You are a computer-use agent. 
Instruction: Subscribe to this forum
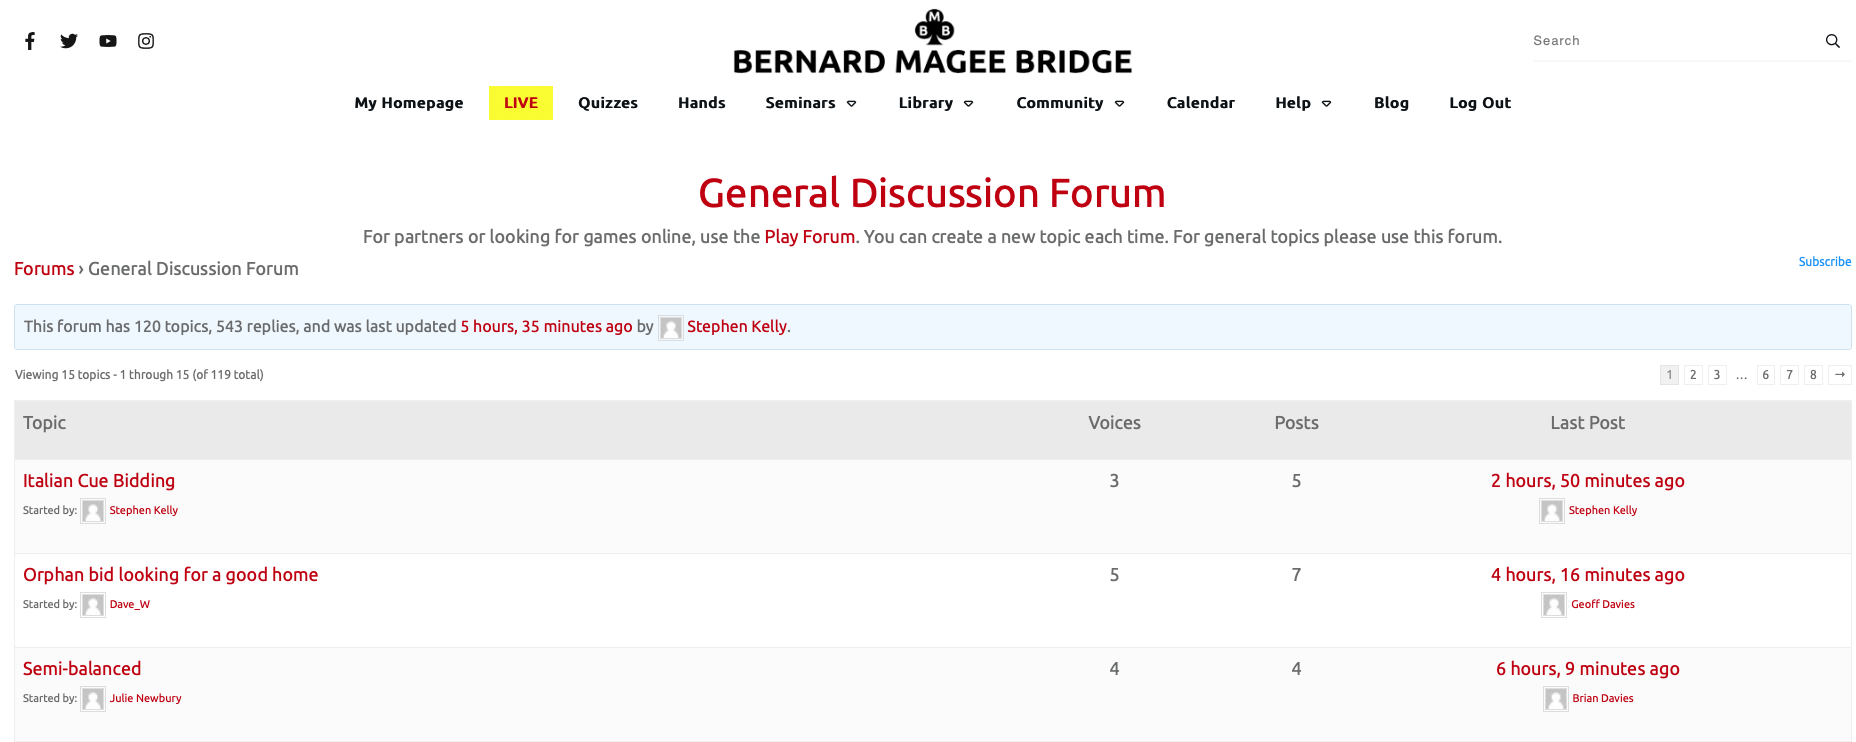pos(1824,262)
